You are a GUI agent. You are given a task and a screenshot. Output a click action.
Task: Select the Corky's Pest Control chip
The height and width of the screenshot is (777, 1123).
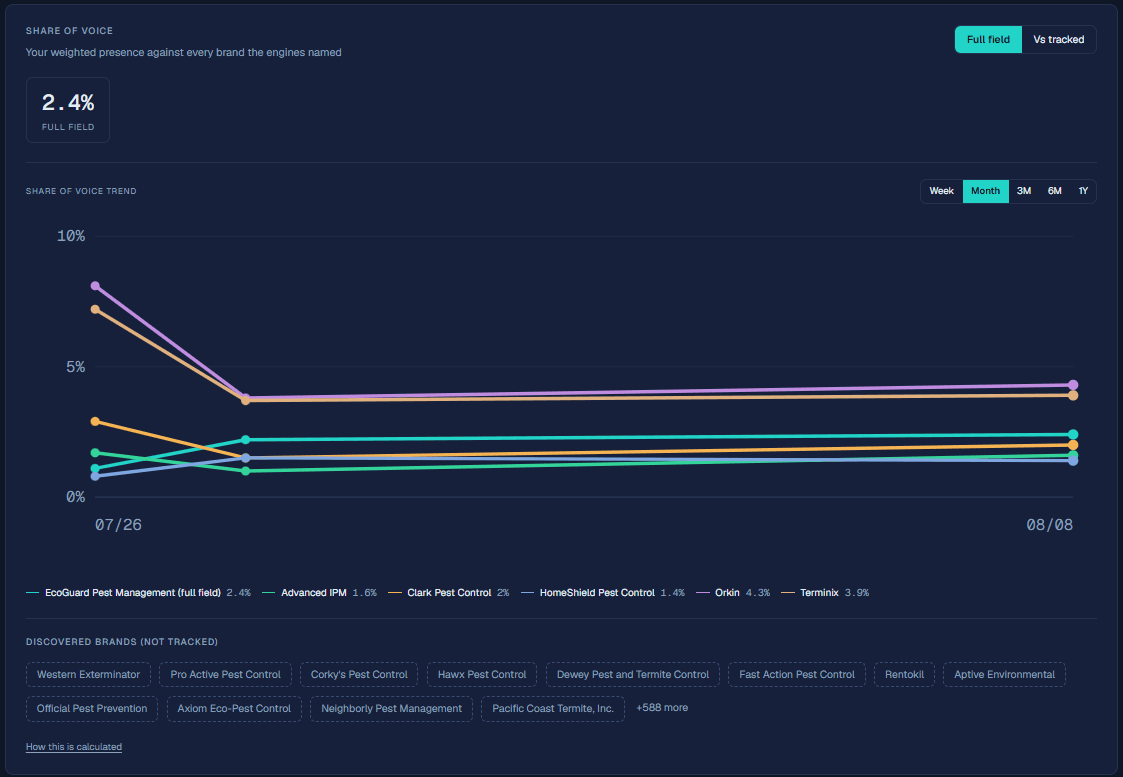click(x=359, y=675)
